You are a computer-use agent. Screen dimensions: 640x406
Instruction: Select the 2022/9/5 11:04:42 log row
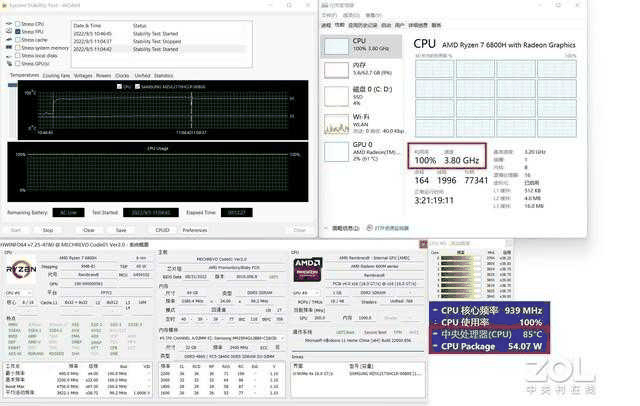[x=159, y=49]
